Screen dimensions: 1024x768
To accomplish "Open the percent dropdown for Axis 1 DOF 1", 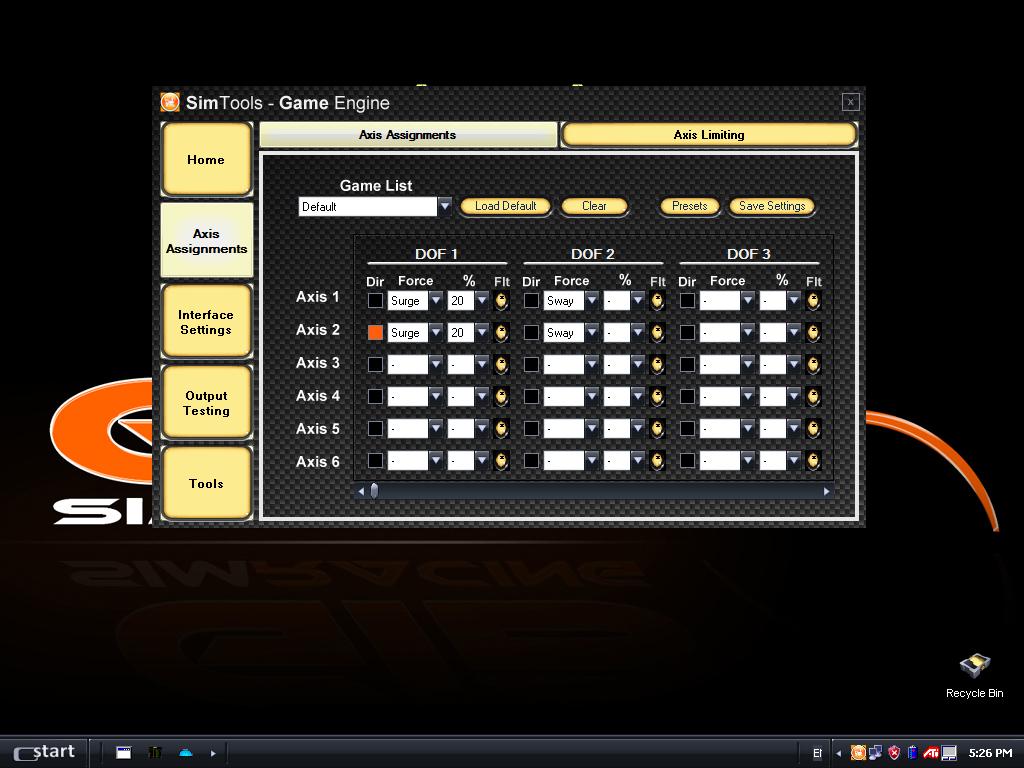I will 482,300.
